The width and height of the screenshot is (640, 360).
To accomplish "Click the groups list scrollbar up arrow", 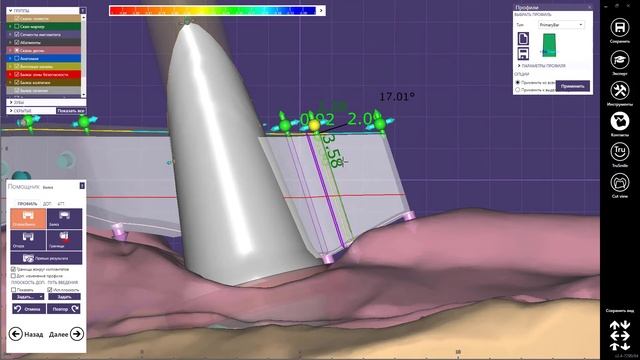I will (x=84, y=18).
